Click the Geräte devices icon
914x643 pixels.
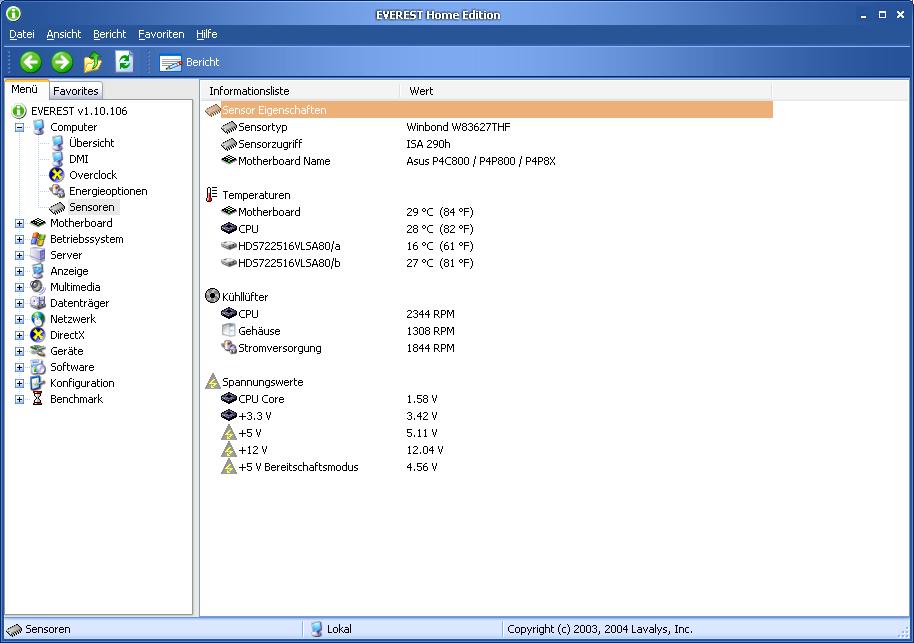[x=38, y=351]
